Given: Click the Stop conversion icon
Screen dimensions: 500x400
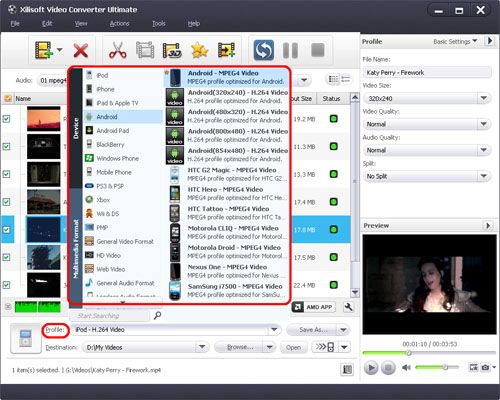Looking at the screenshot, I should click(x=318, y=50).
